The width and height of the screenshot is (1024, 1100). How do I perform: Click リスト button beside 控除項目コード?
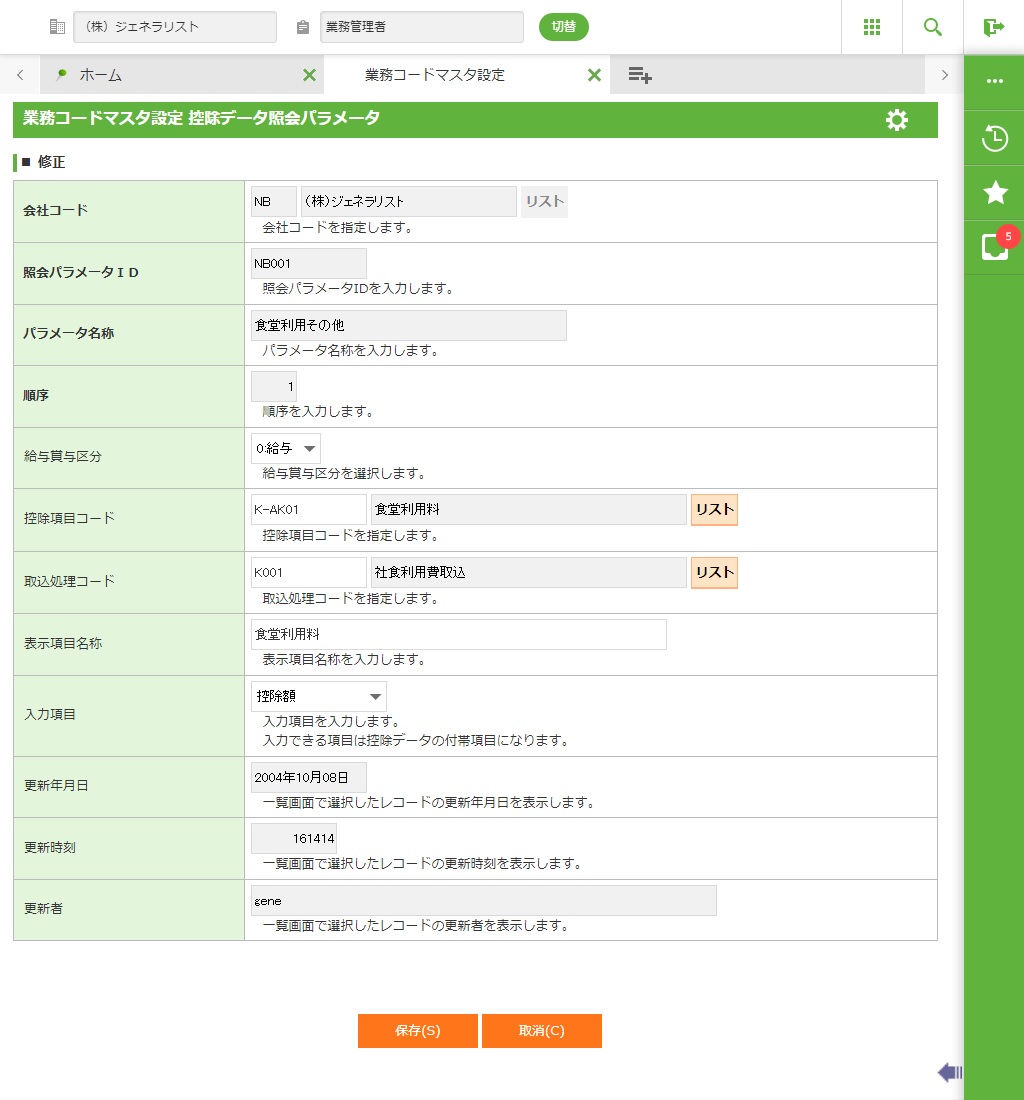(x=714, y=510)
